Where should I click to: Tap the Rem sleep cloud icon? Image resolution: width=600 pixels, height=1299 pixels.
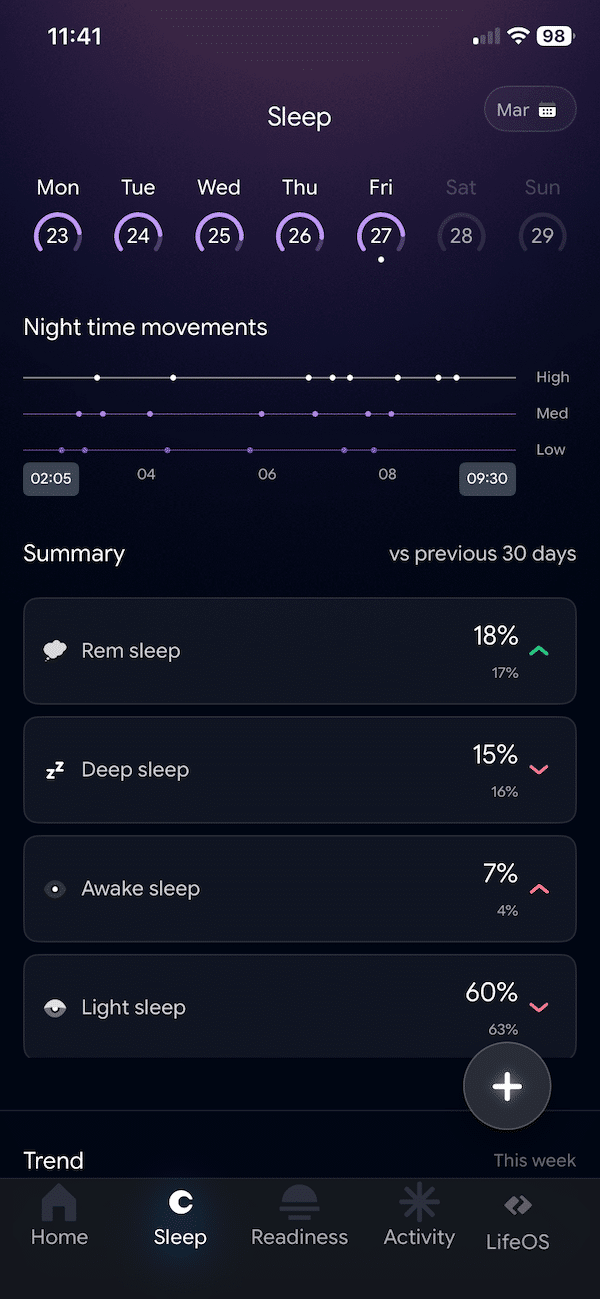(x=55, y=651)
